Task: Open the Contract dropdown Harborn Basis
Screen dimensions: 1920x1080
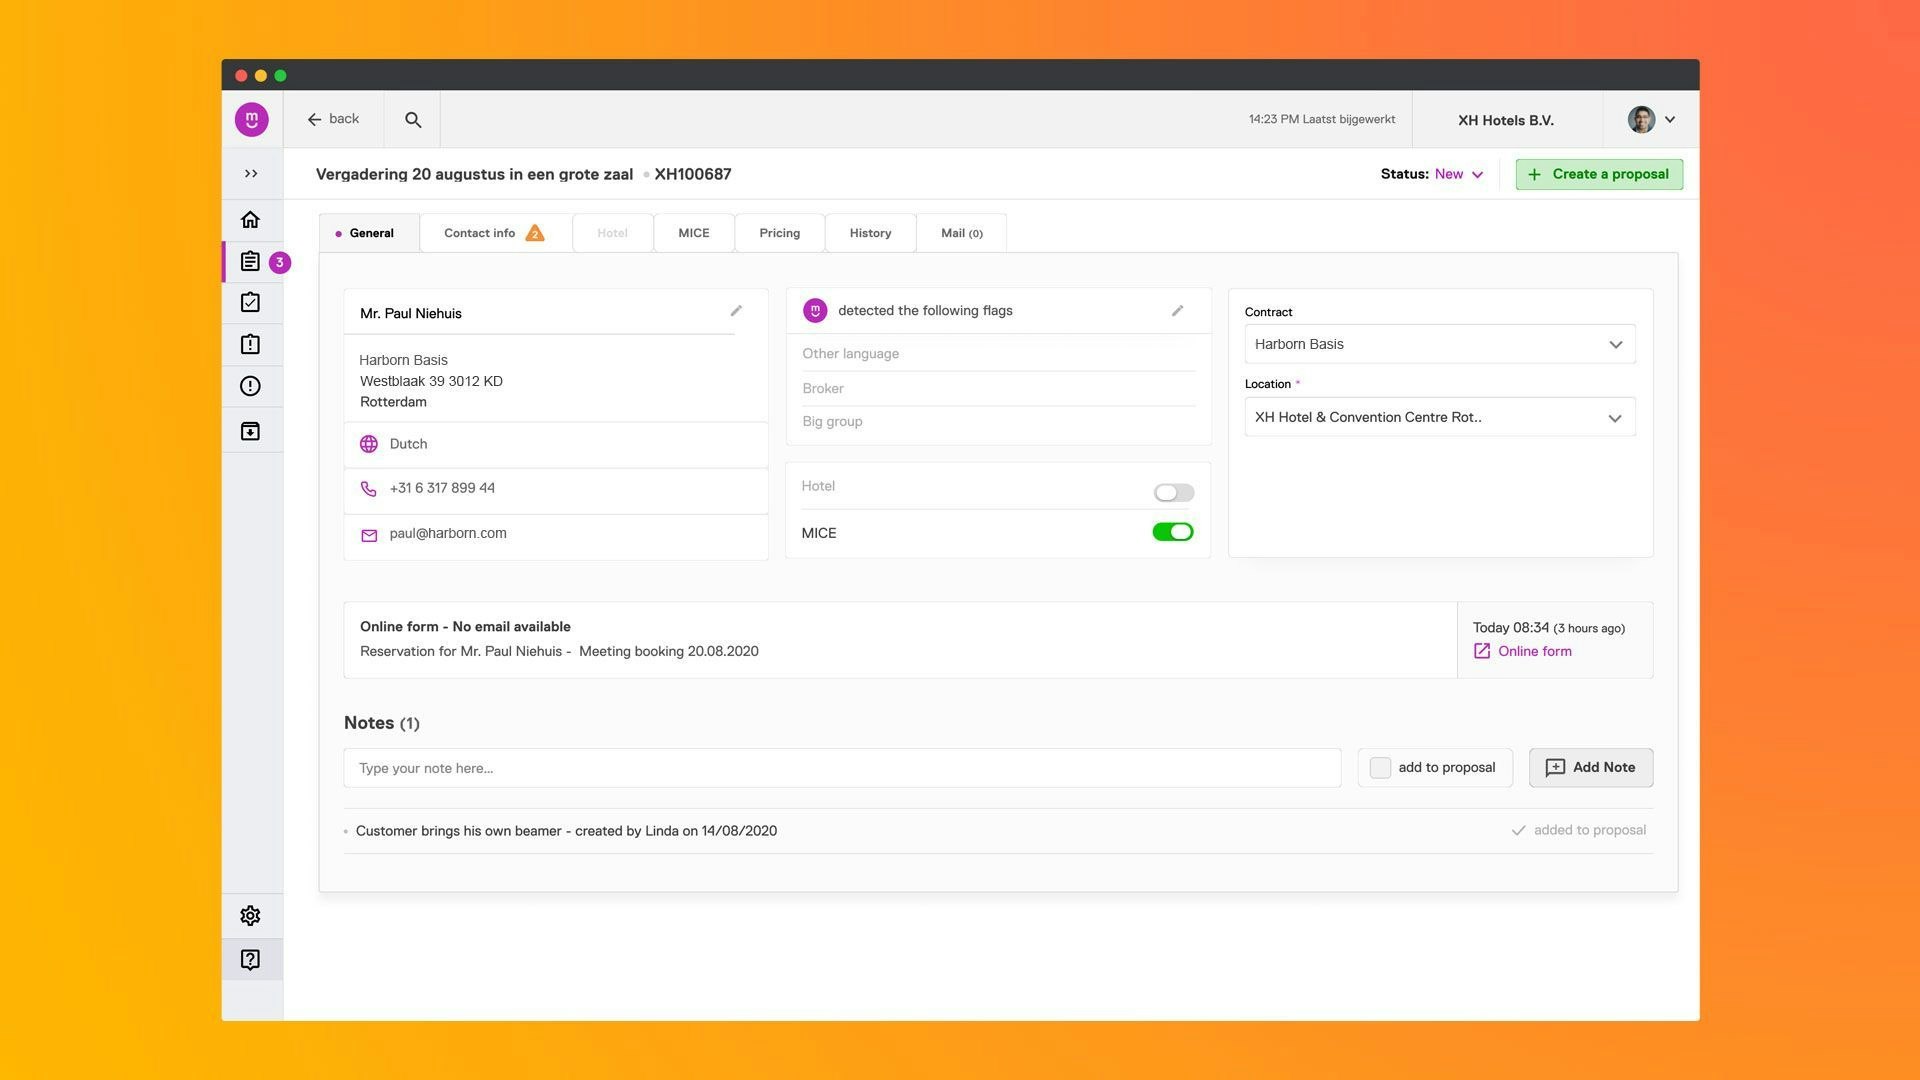Action: point(1439,344)
